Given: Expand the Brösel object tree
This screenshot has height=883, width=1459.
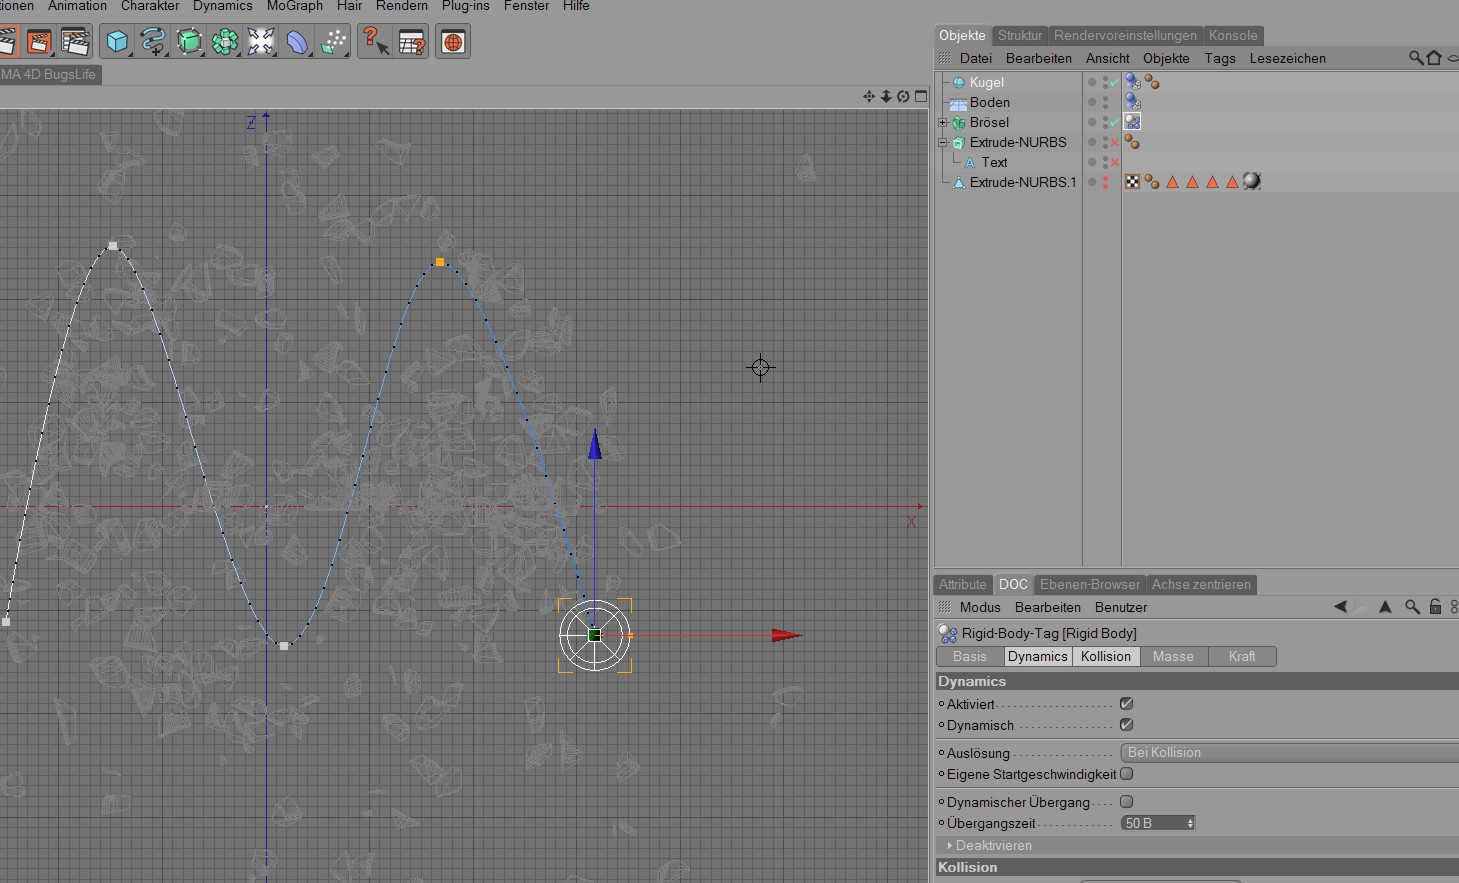Looking at the screenshot, I should pyautogui.click(x=942, y=122).
